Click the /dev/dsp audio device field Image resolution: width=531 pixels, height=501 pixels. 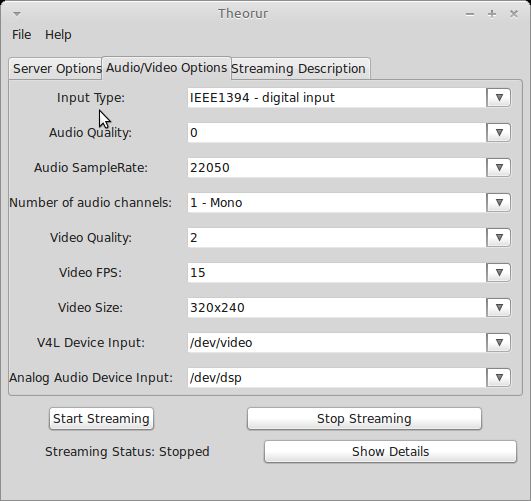[x=337, y=378]
